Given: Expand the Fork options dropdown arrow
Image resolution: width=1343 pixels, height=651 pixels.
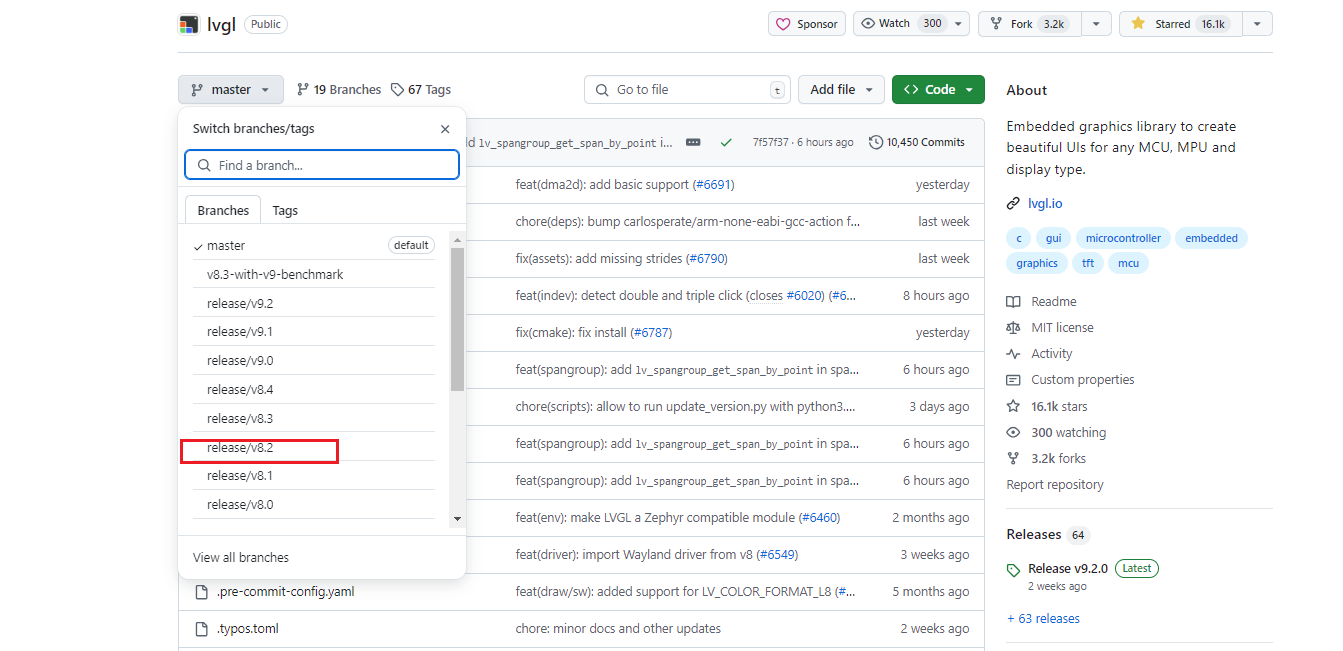Looking at the screenshot, I should click(1097, 24).
